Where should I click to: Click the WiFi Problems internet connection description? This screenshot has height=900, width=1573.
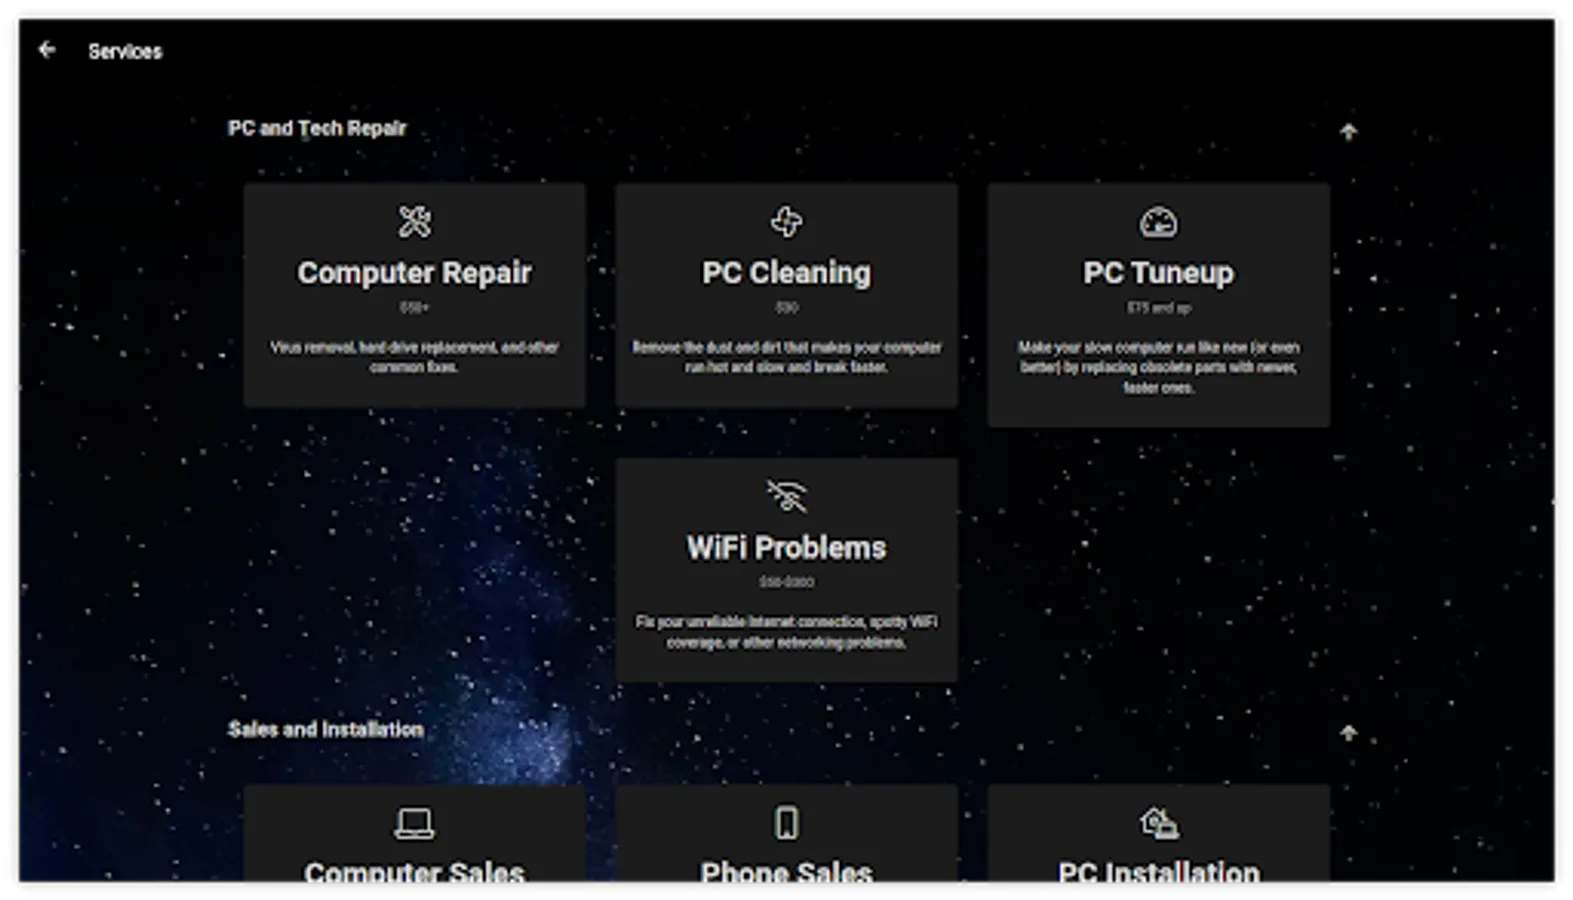pos(786,632)
